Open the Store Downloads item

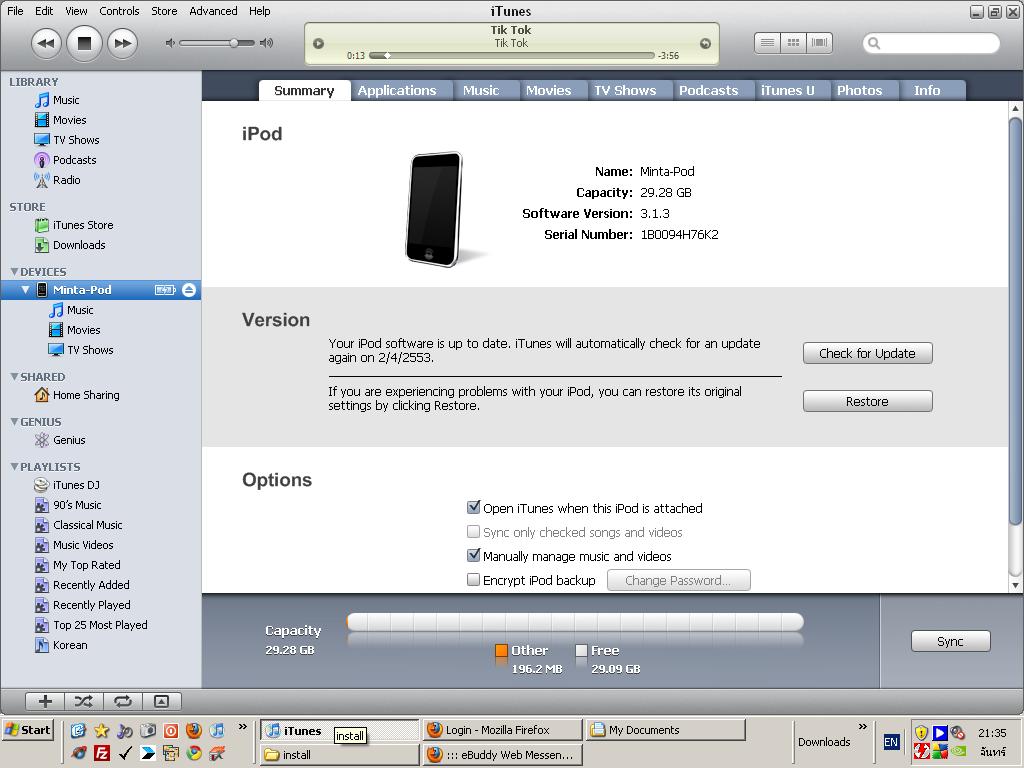[x=78, y=245]
